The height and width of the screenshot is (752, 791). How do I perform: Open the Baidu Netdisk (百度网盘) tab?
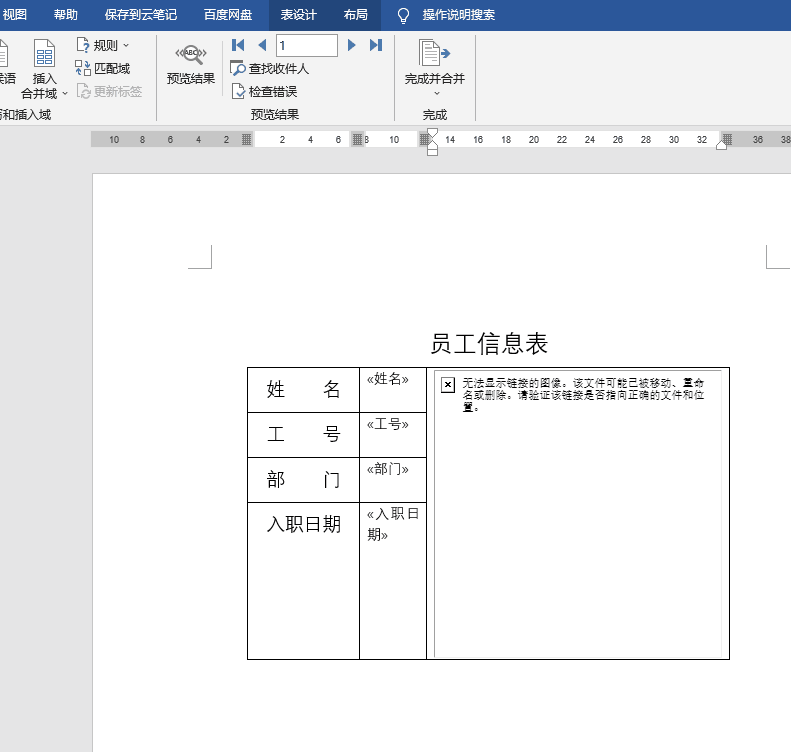pyautogui.click(x=227, y=15)
